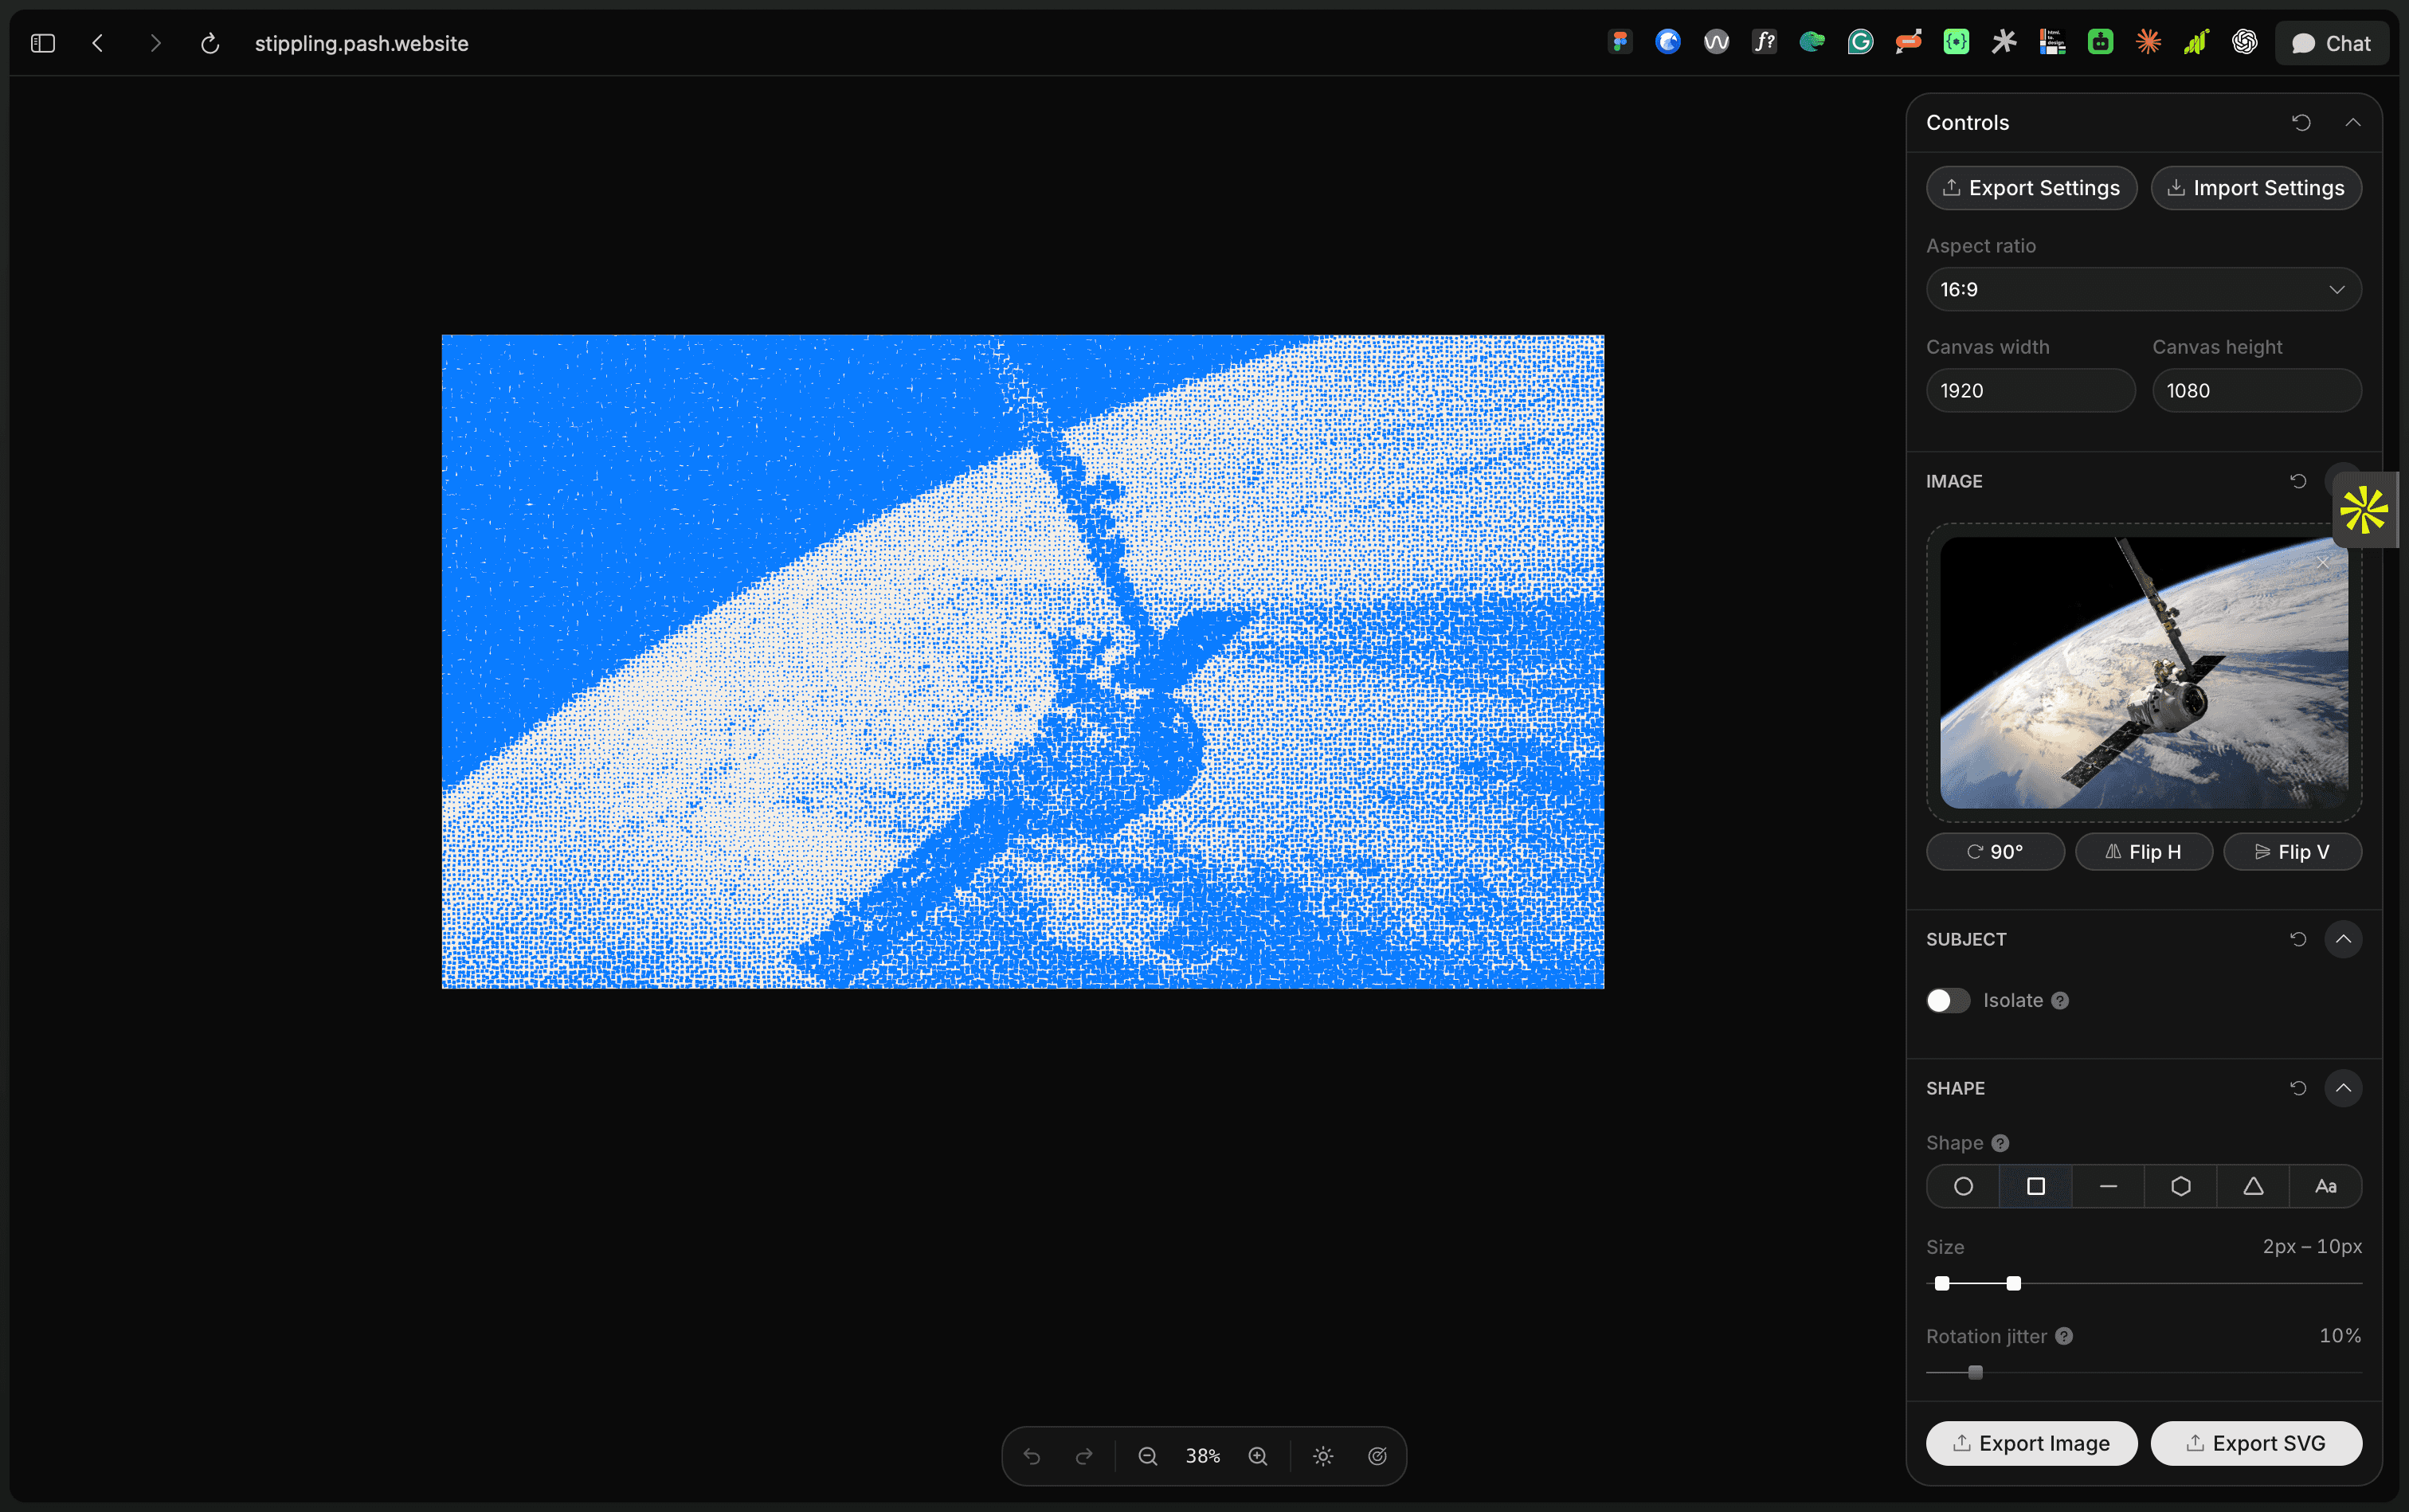Click Export Settings button
2409x1512 pixels.
pos(2031,188)
